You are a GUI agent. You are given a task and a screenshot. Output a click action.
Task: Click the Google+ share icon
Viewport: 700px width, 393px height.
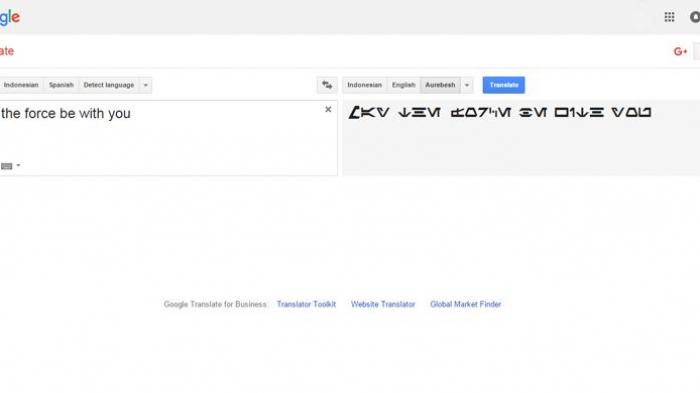680,52
